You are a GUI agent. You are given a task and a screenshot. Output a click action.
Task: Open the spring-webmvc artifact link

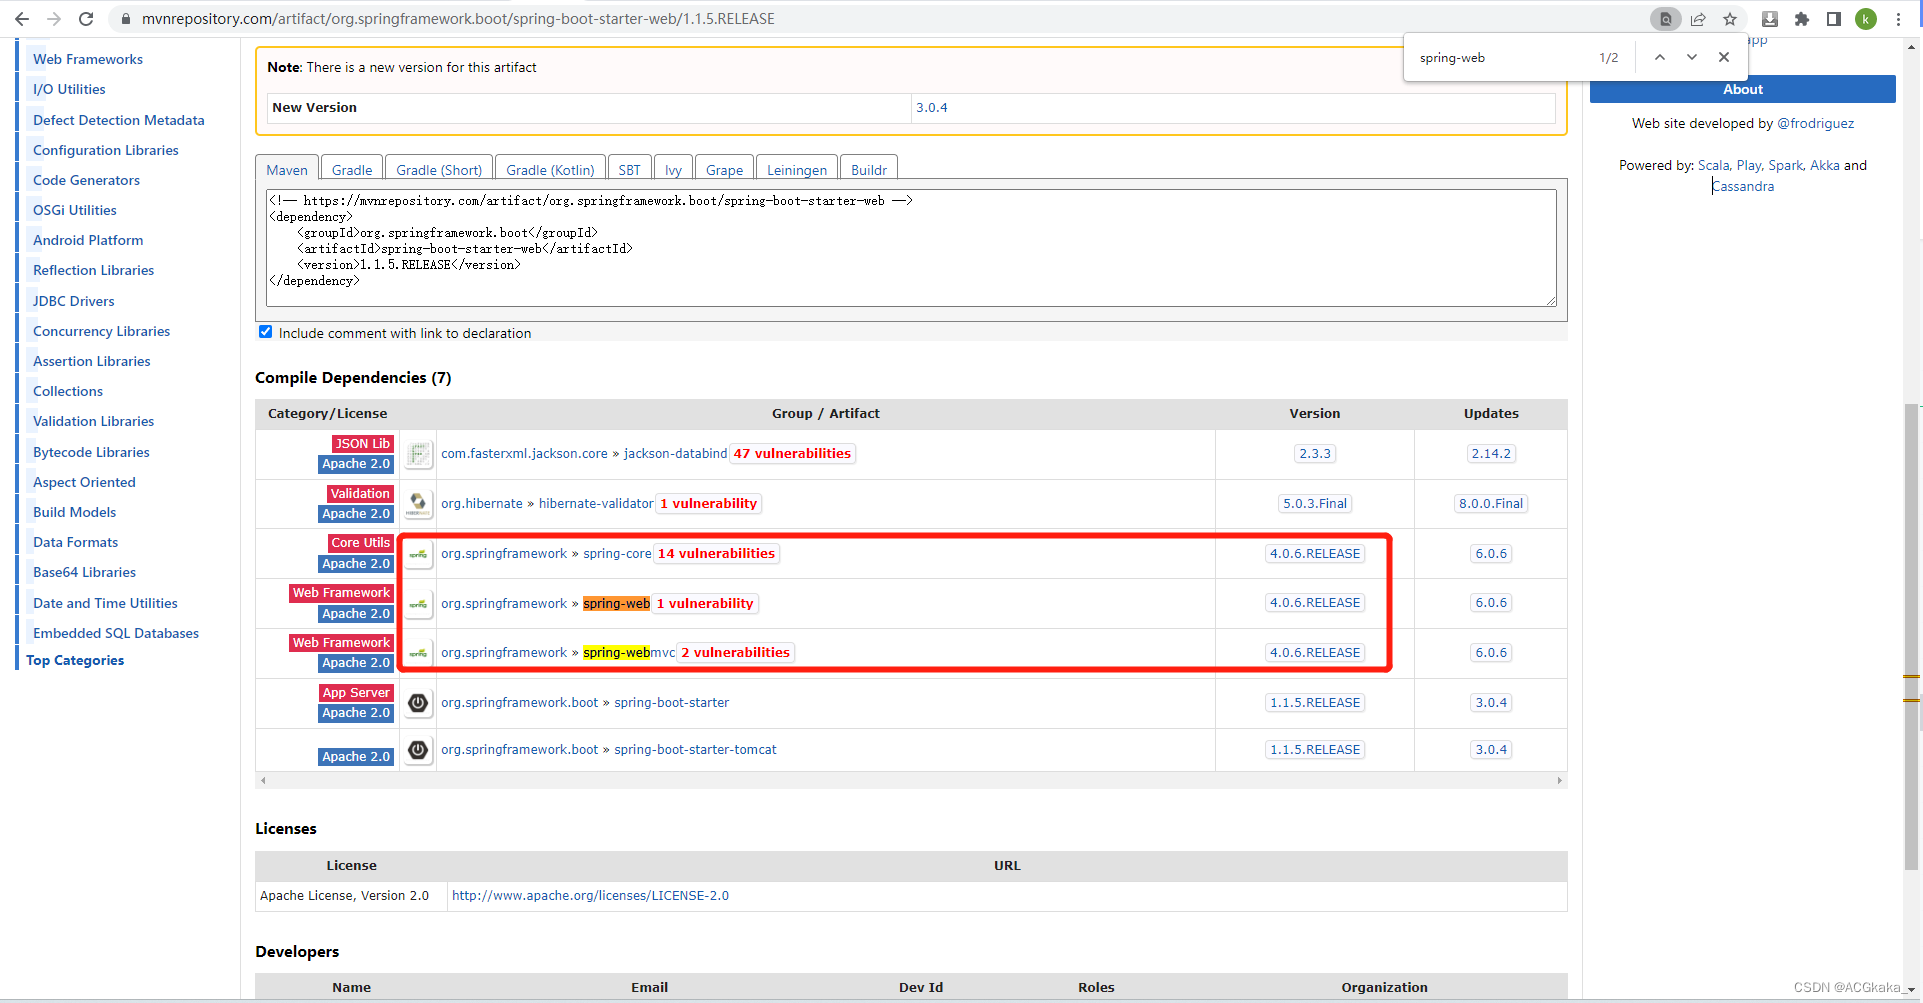click(x=629, y=653)
